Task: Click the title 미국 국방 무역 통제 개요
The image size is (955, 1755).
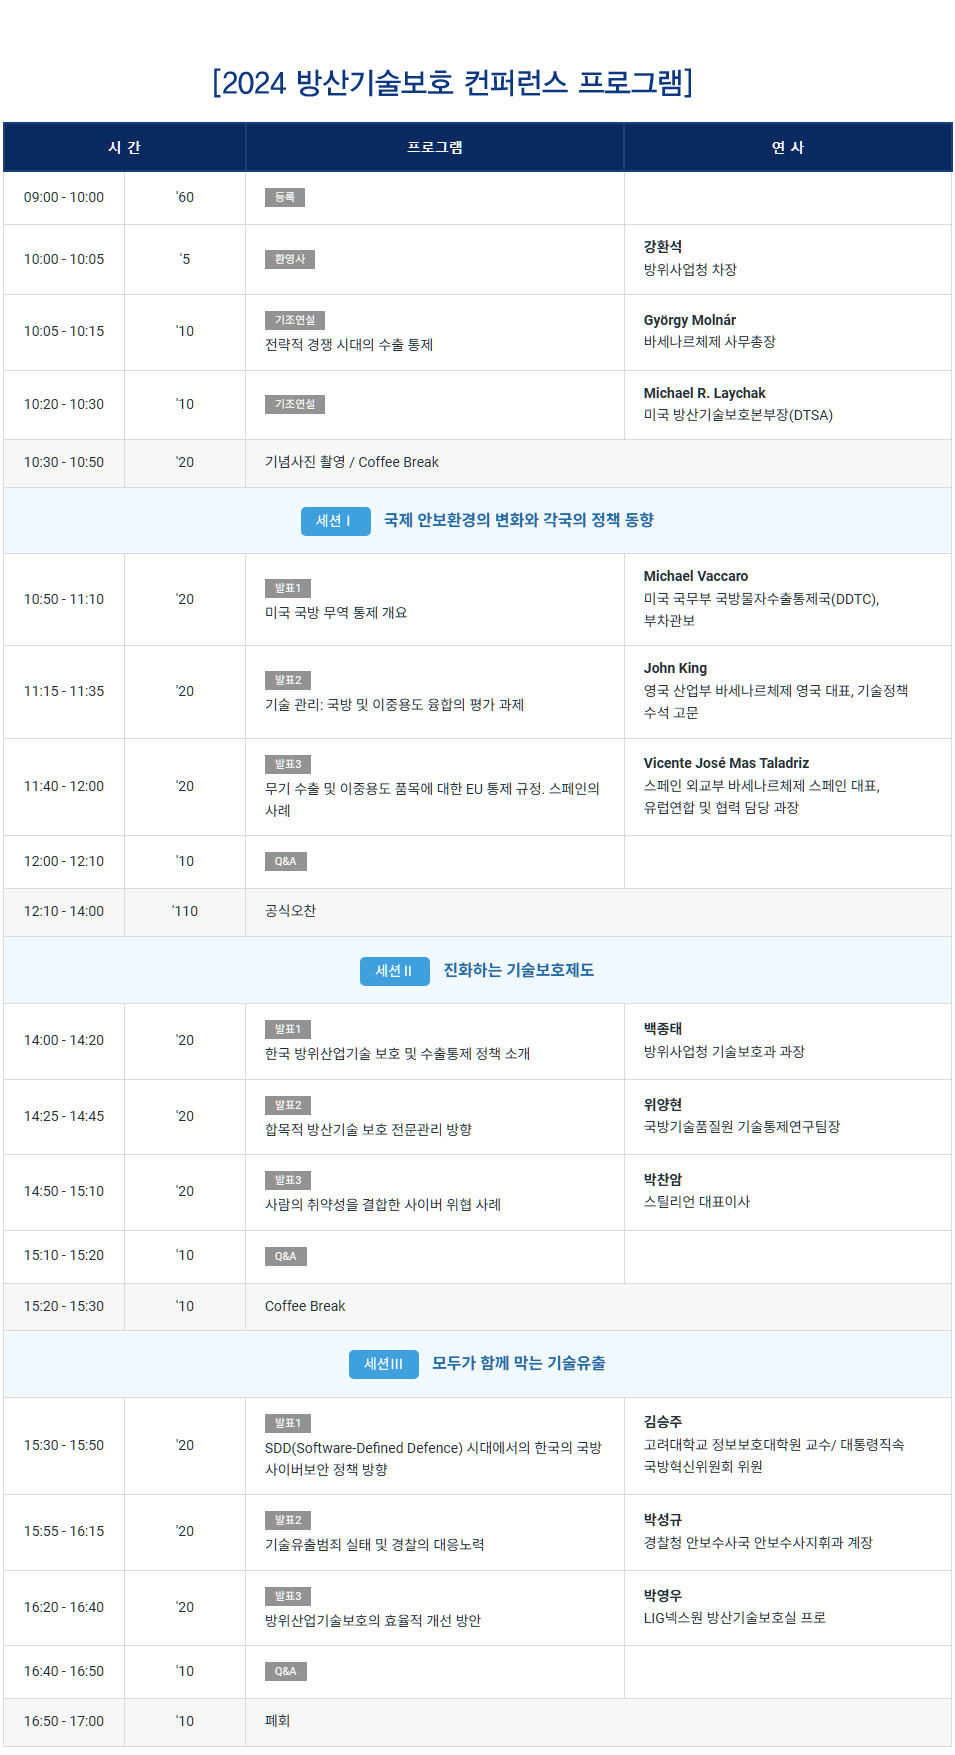Action: [335, 612]
